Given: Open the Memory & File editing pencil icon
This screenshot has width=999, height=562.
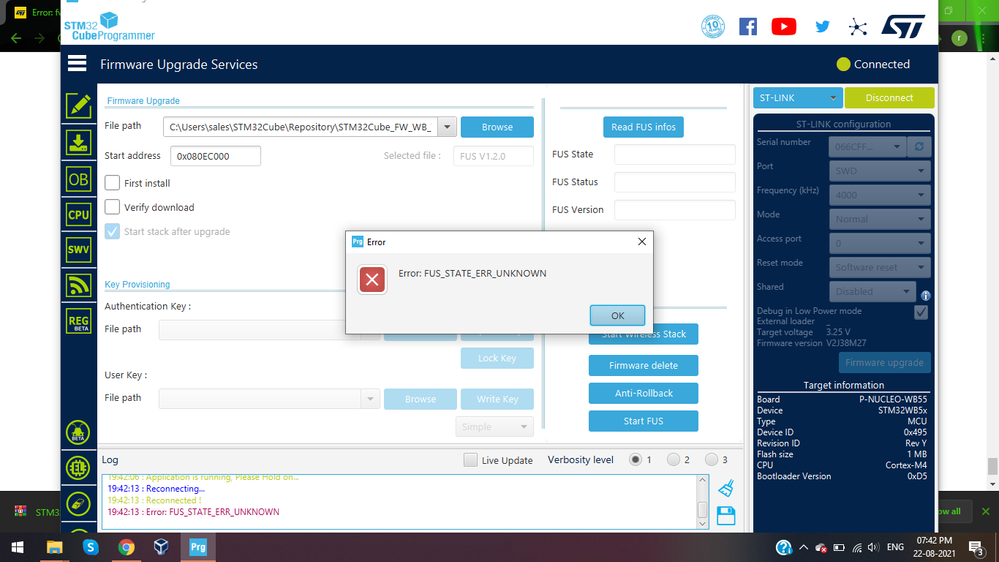Looking at the screenshot, I should click(x=78, y=106).
